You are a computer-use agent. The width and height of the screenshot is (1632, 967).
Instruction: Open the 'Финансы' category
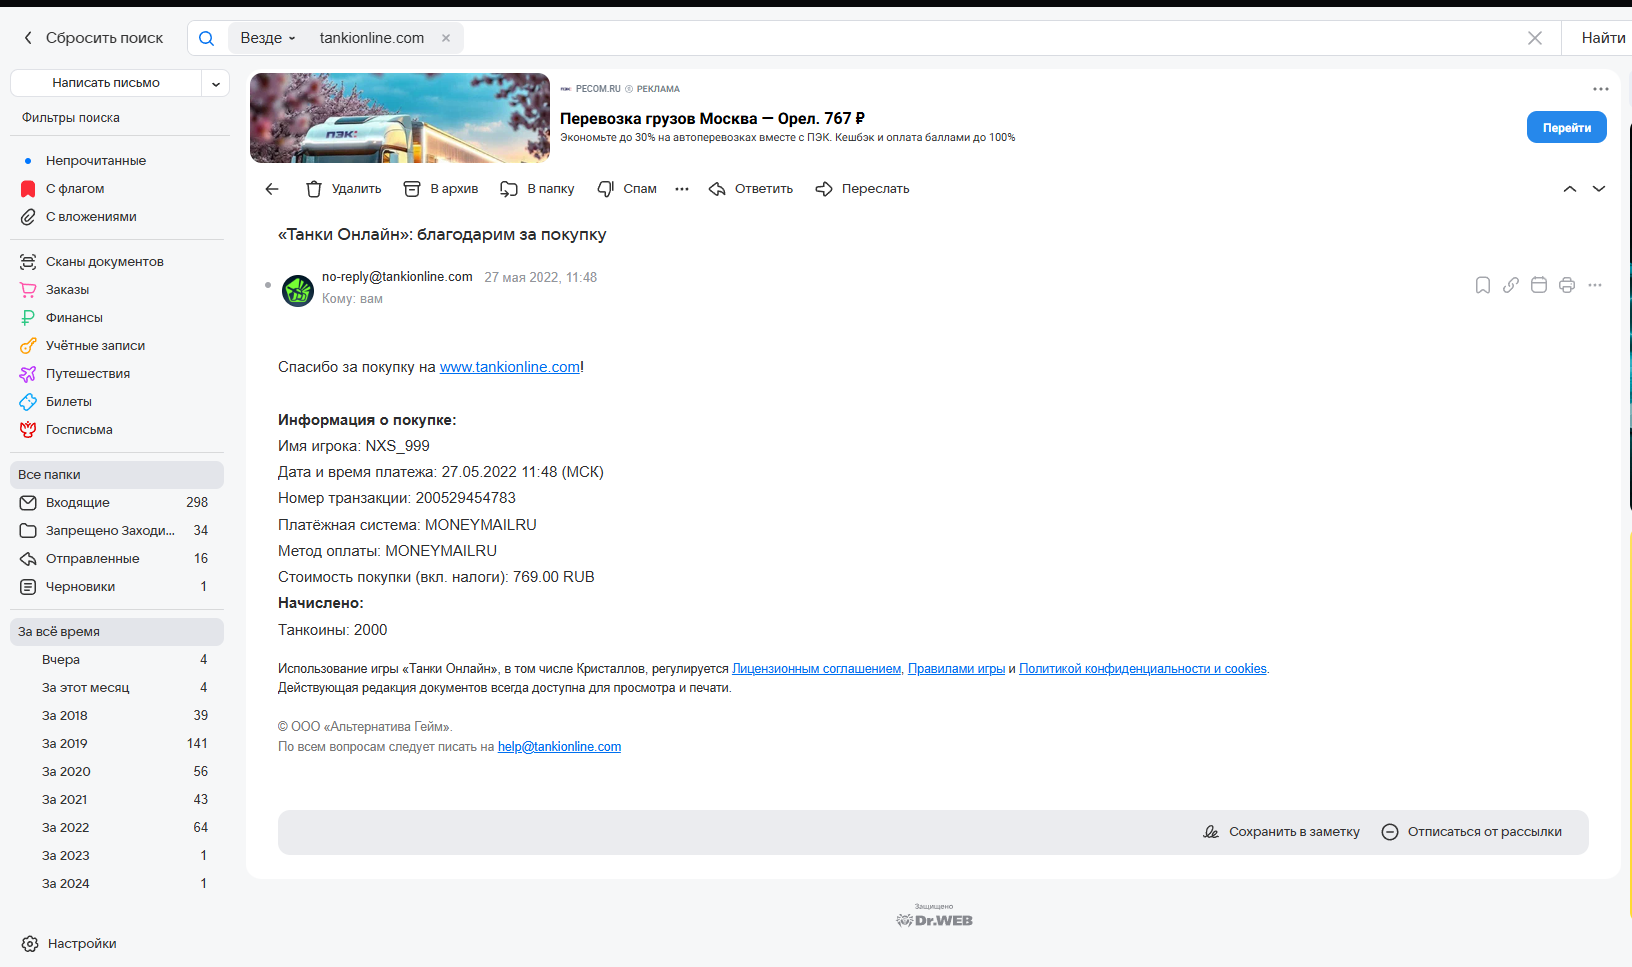[74, 318]
